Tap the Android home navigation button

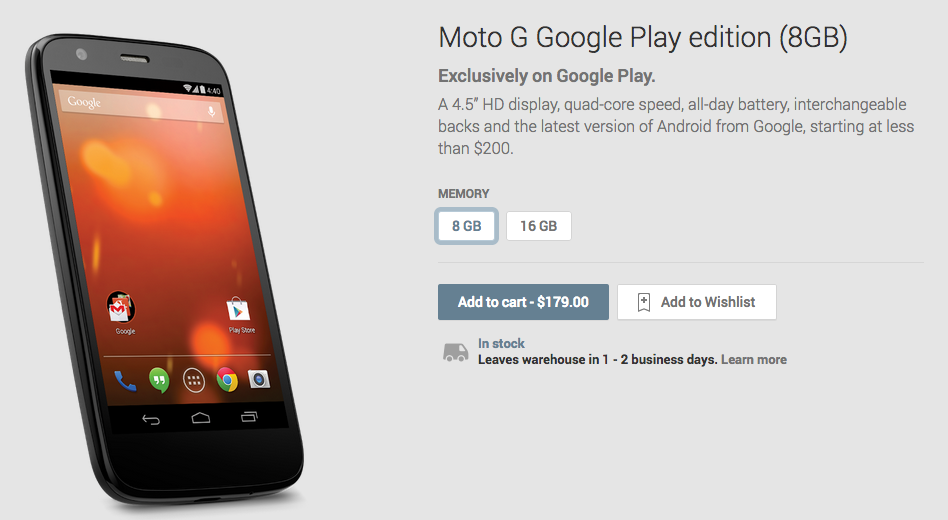coord(201,418)
